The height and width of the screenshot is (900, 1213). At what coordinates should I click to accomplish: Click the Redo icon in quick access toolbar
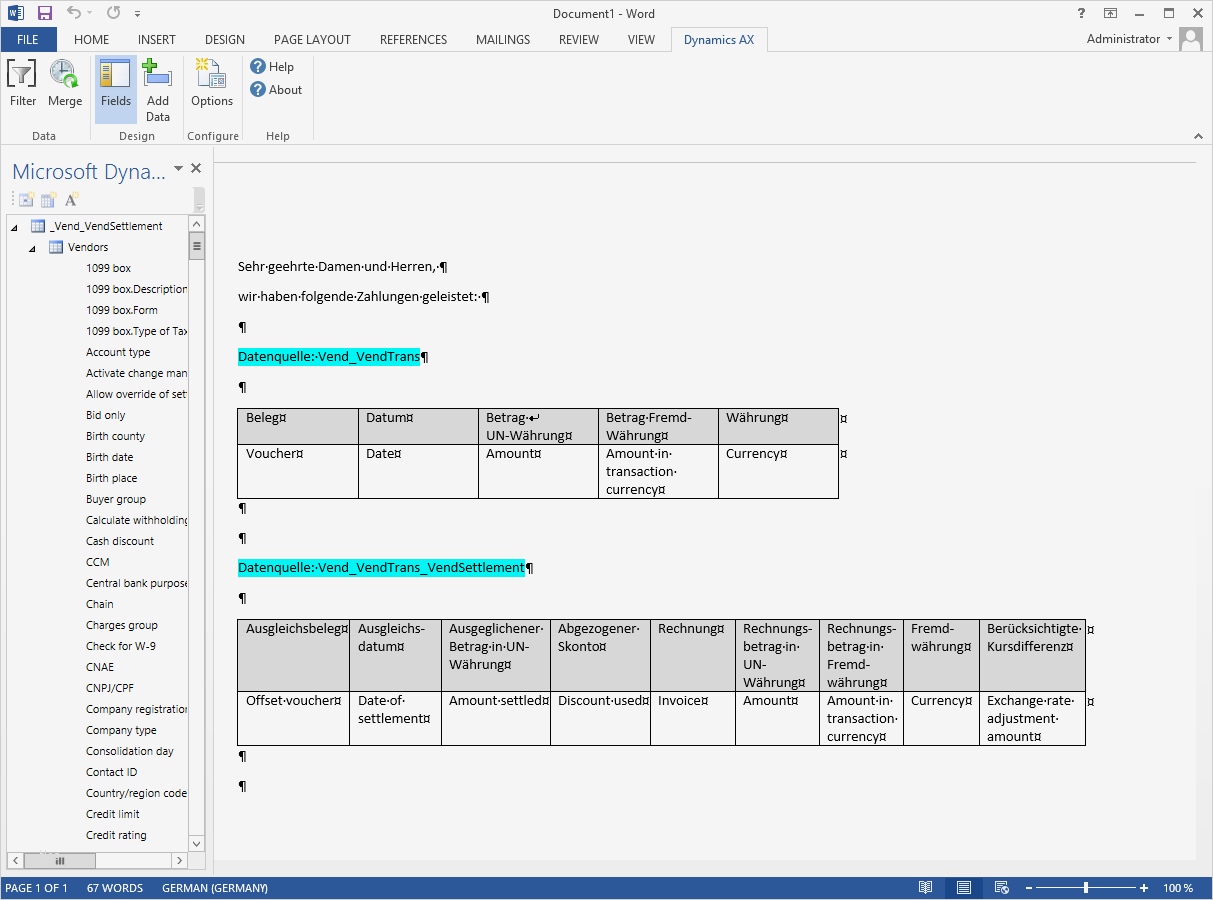coord(113,13)
